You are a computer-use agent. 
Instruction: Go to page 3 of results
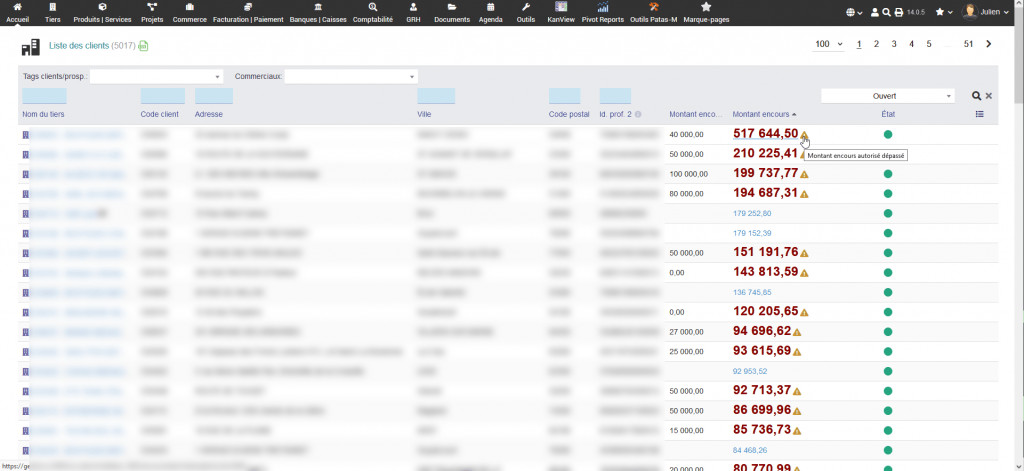894,44
